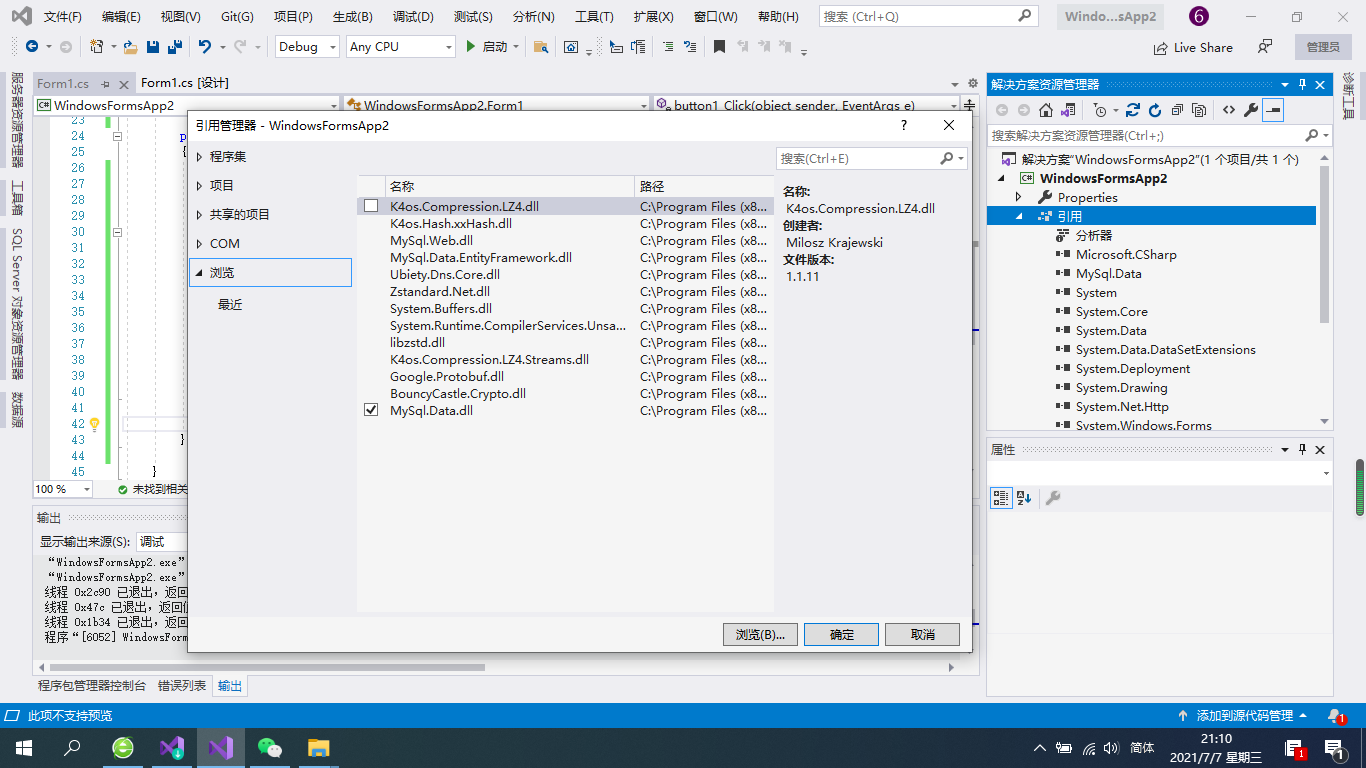
Task: Click the open file folder icon
Action: click(x=130, y=47)
